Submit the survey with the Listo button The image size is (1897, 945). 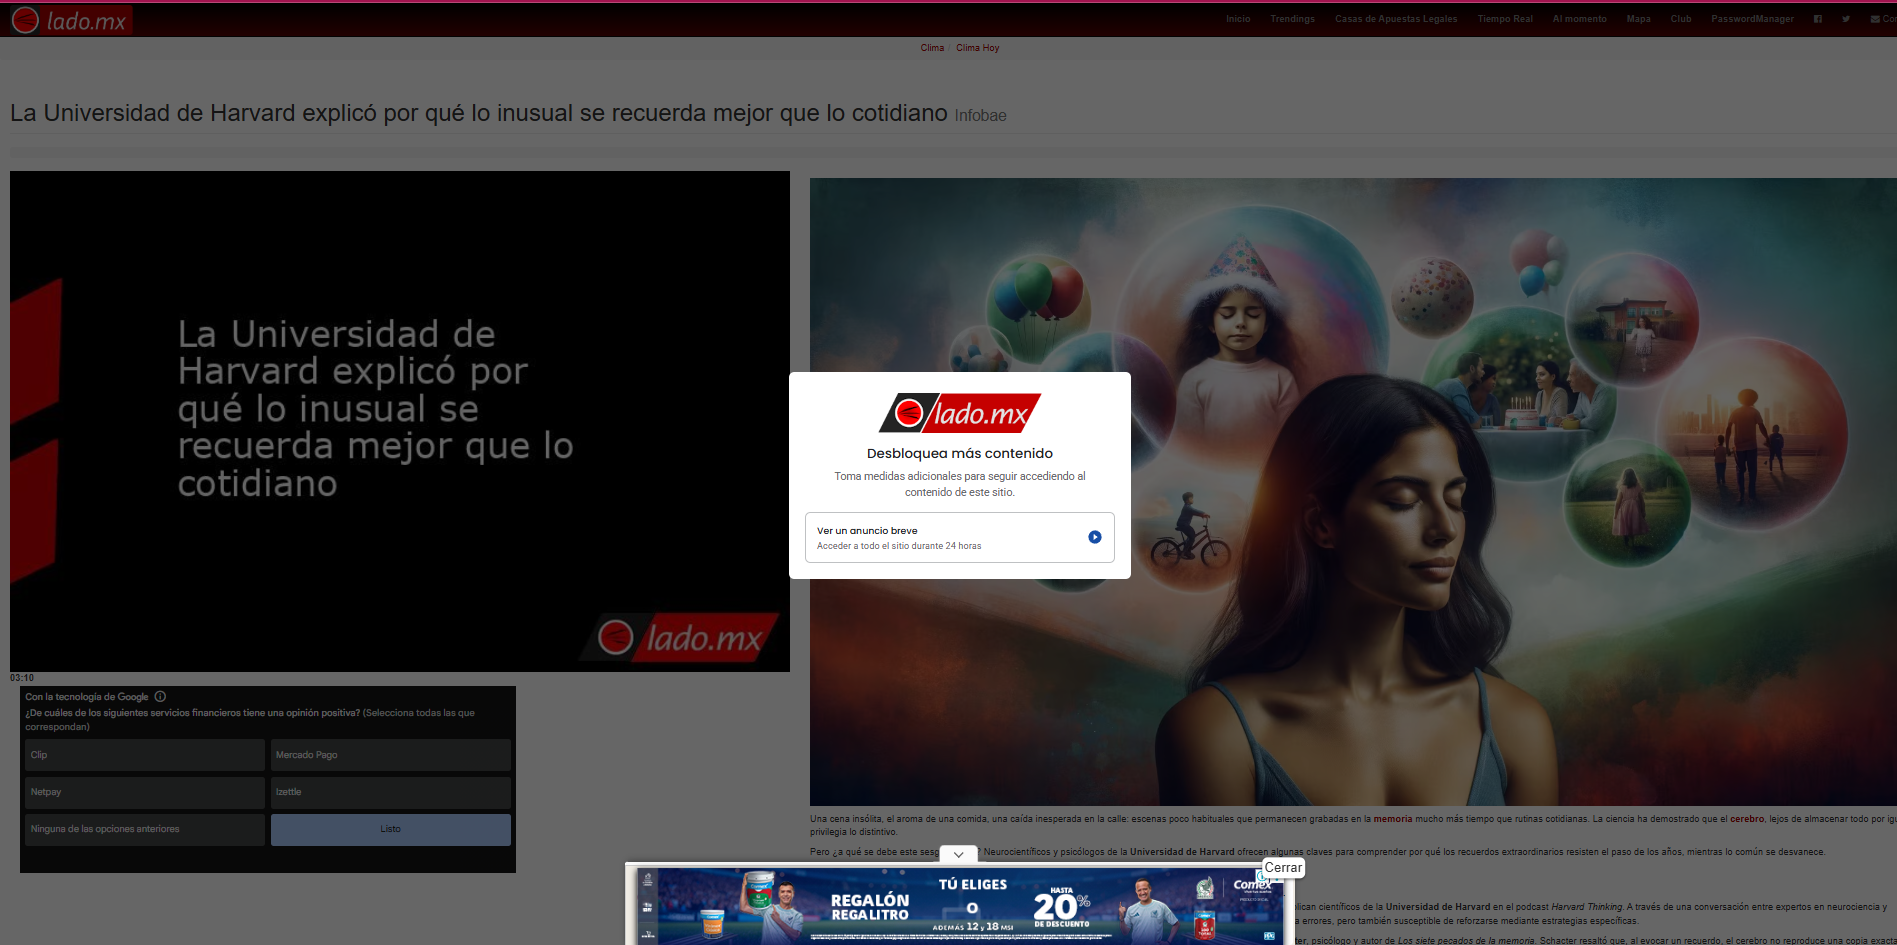(391, 830)
